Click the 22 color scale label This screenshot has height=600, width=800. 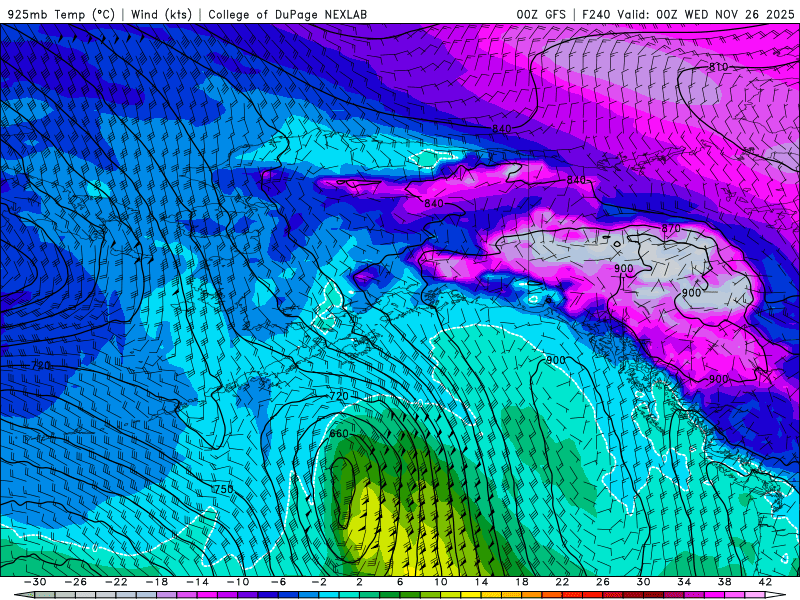(x=562, y=582)
